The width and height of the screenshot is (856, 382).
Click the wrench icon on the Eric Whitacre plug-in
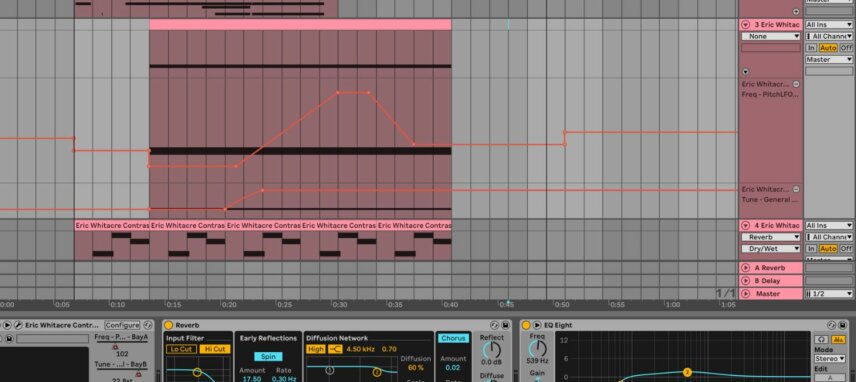[19, 325]
